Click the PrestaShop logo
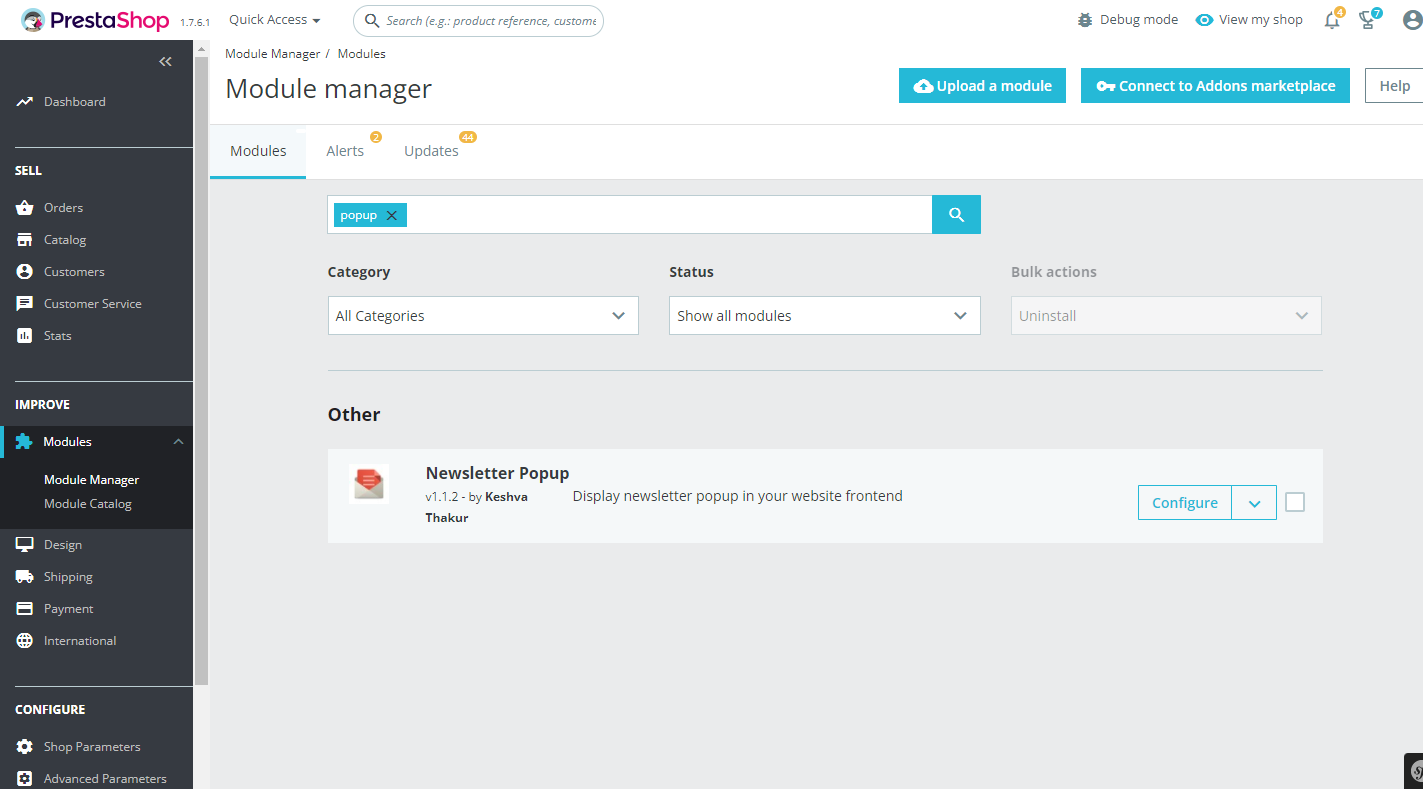Image resolution: width=1423 pixels, height=789 pixels. [x=95, y=20]
